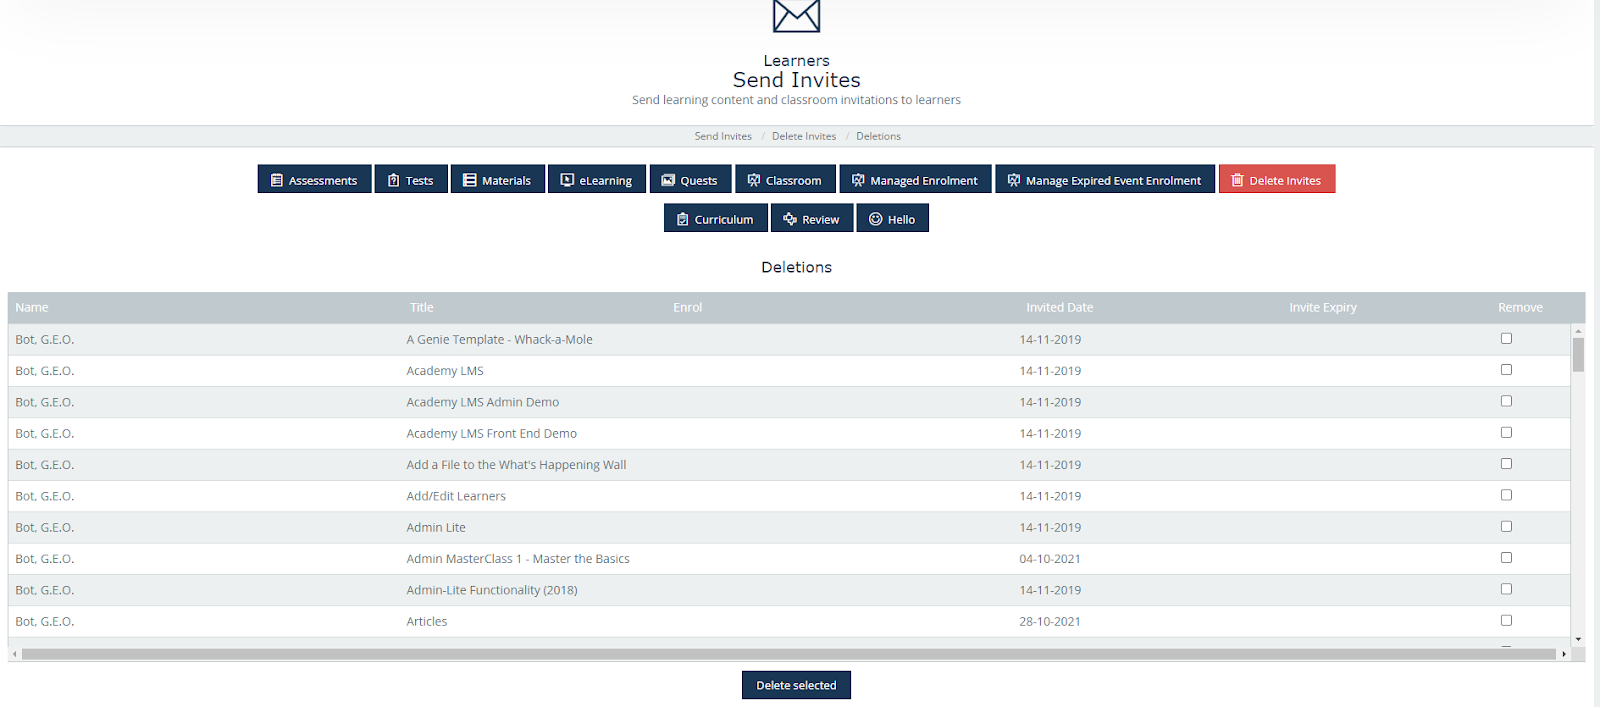Check Remove box for Admin Lite
Viewport: 1600px width, 707px height.
tap(1506, 527)
